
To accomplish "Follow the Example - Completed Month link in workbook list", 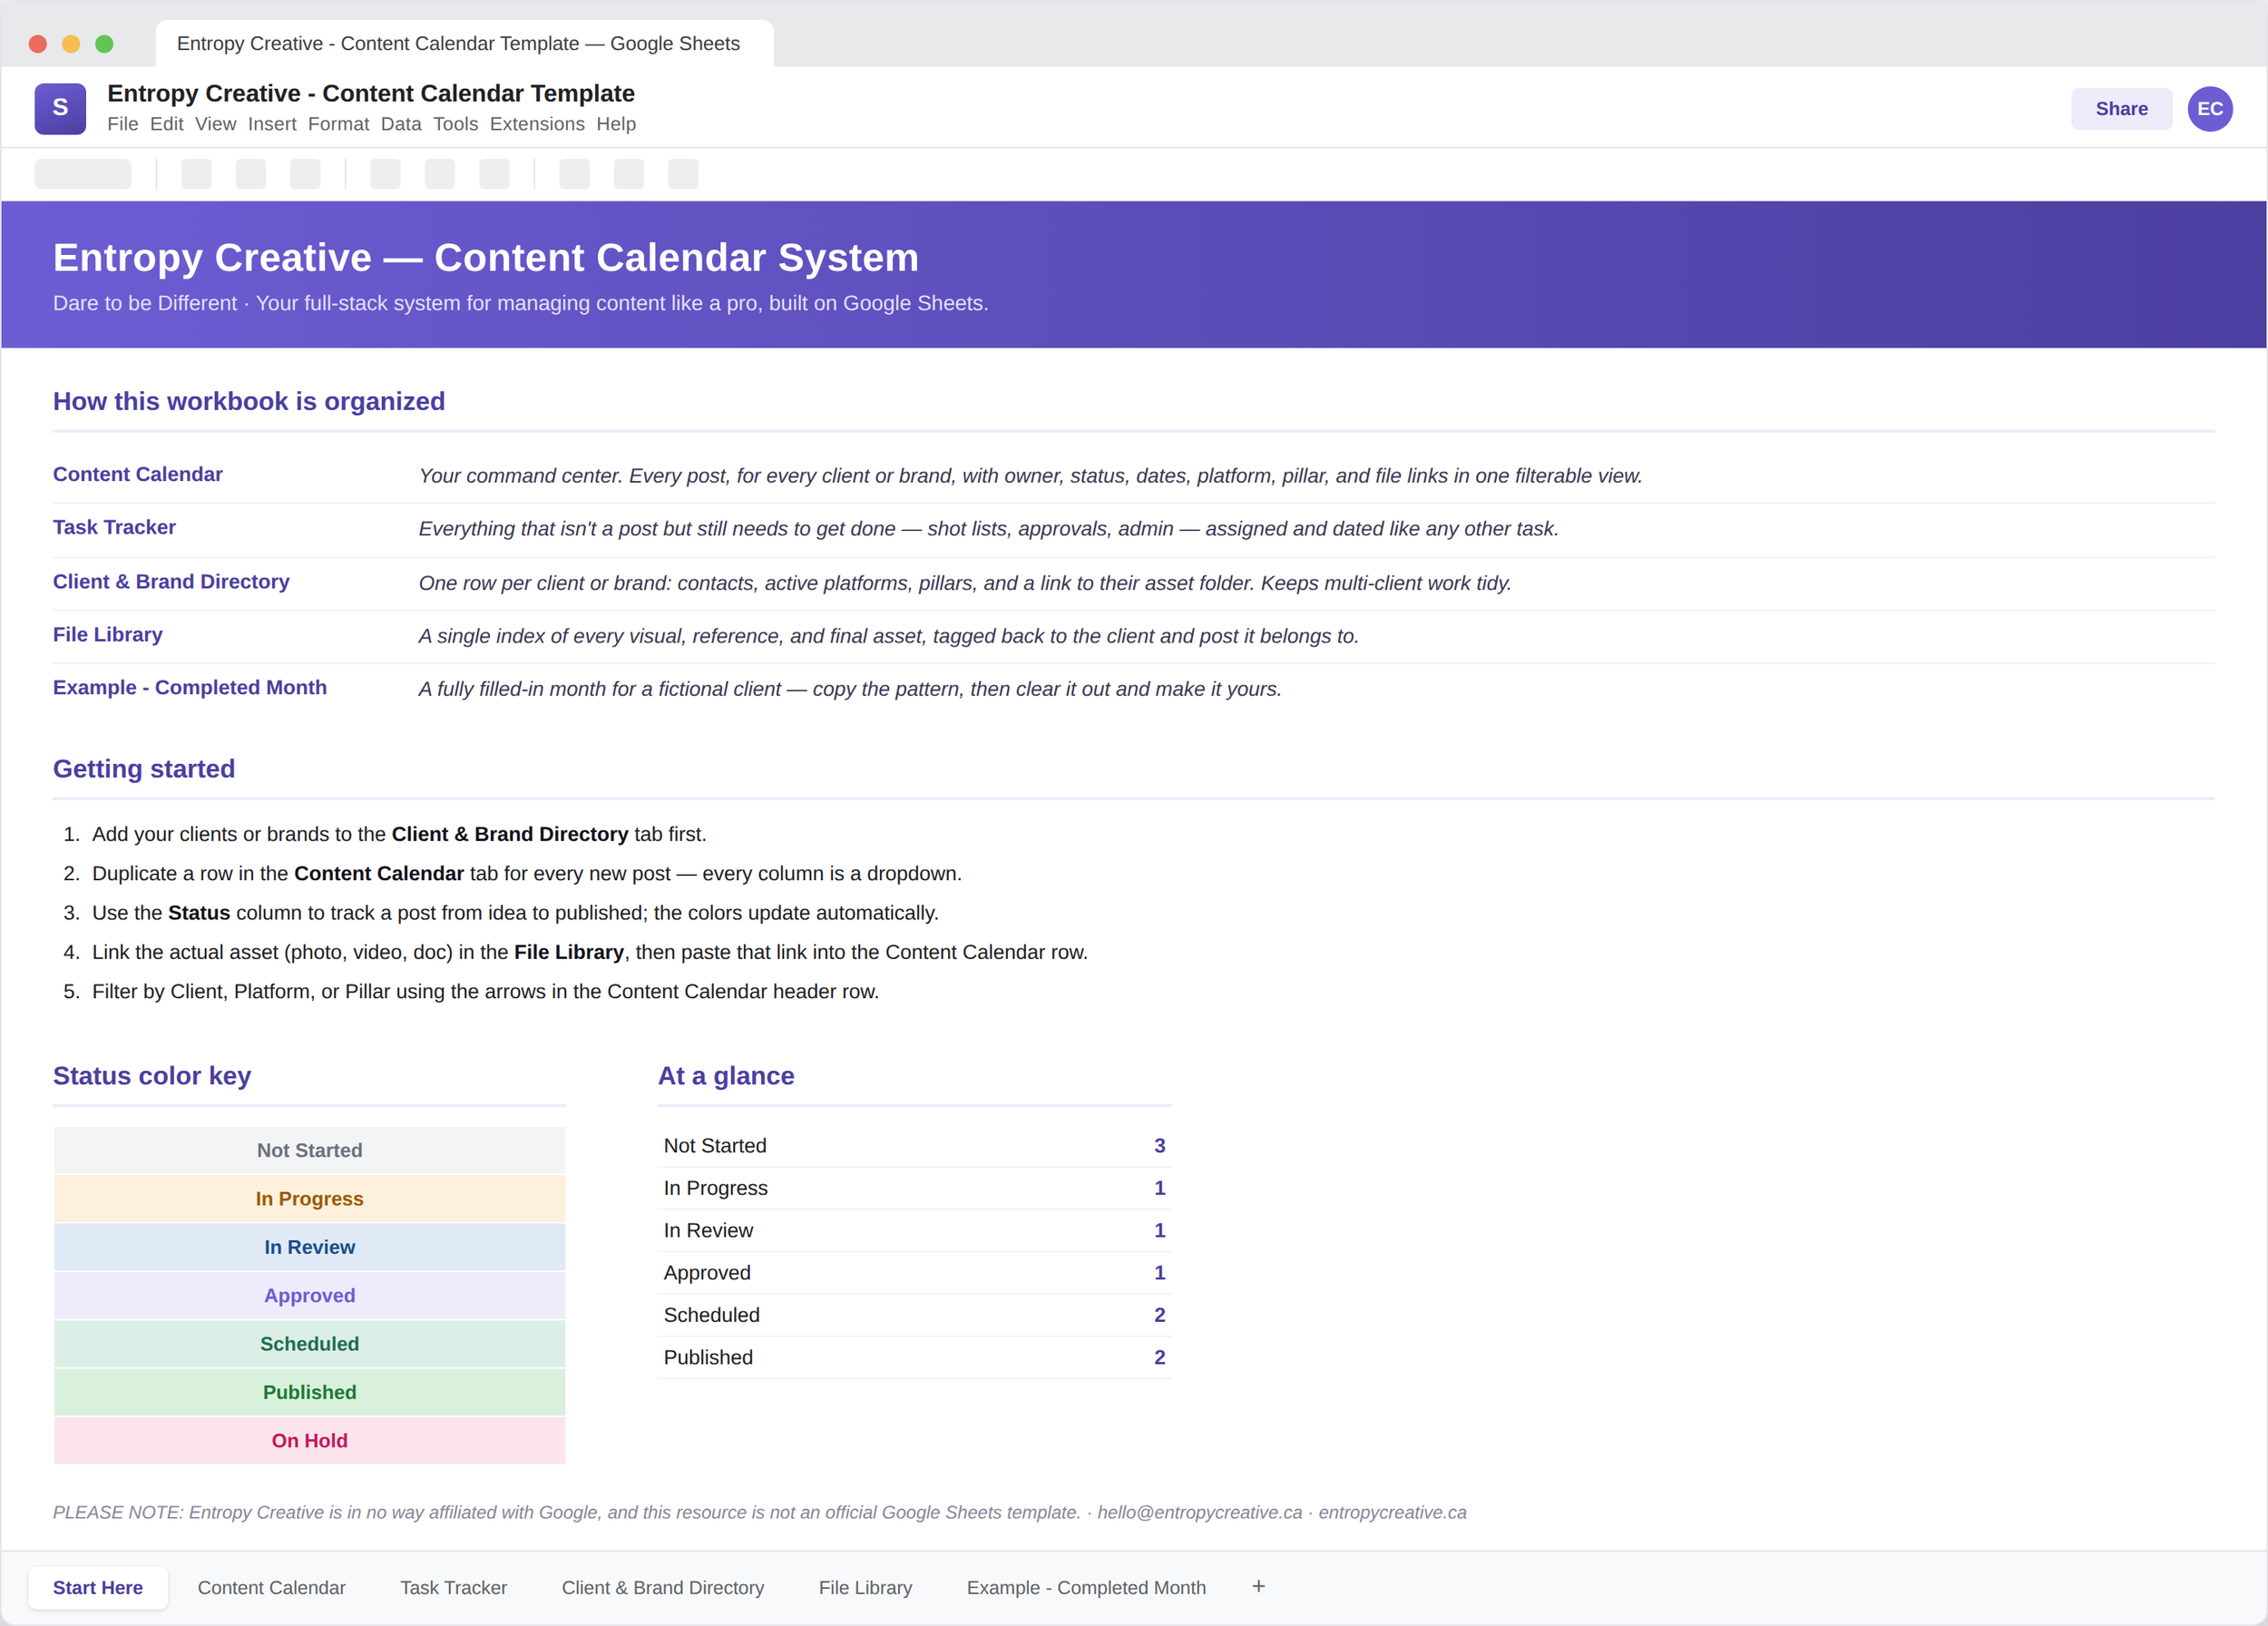I will pyautogui.click(x=190, y=688).
